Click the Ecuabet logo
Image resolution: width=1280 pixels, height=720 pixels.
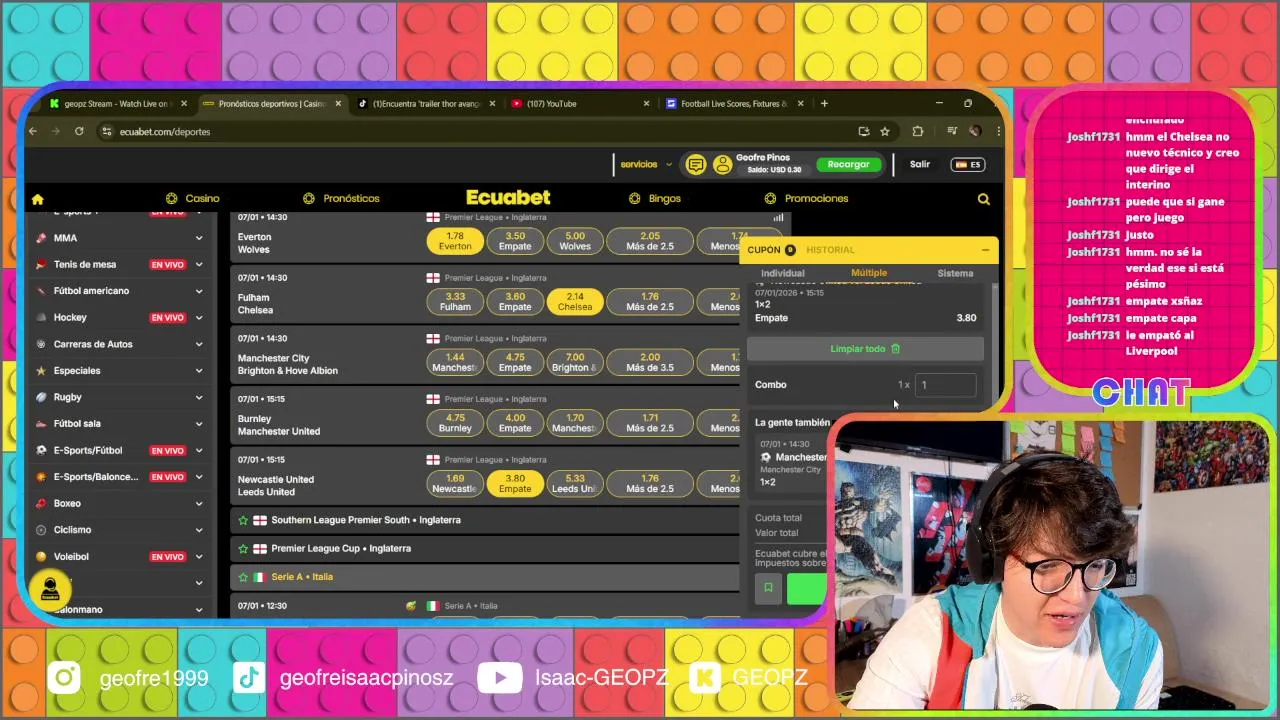508,198
